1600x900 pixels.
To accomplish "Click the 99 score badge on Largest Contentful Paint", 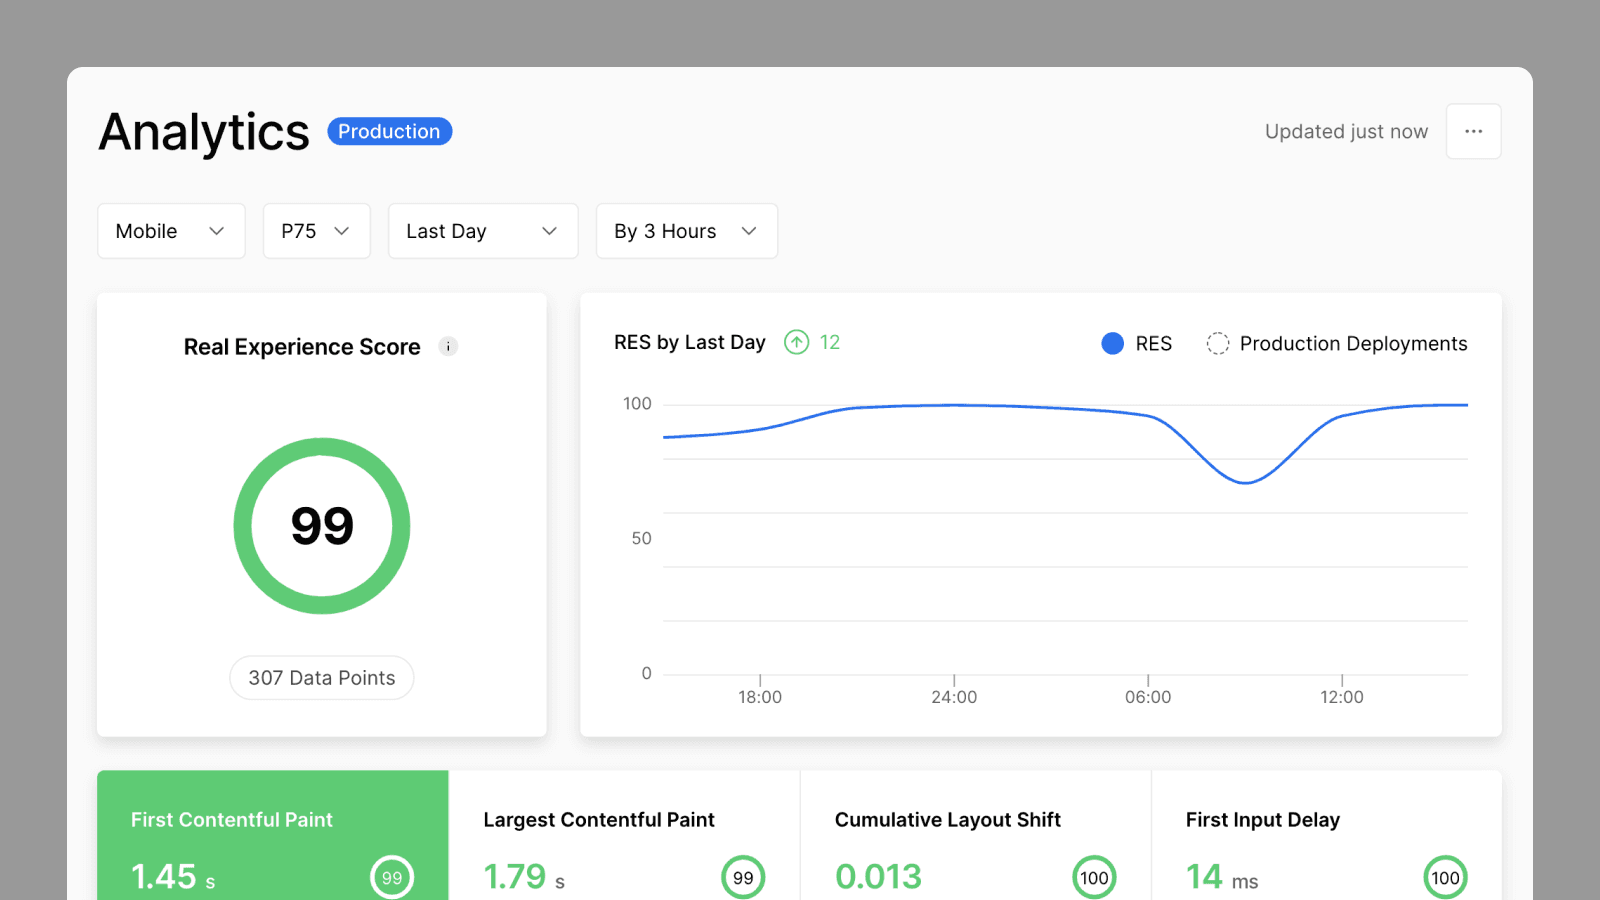I will 743,877.
